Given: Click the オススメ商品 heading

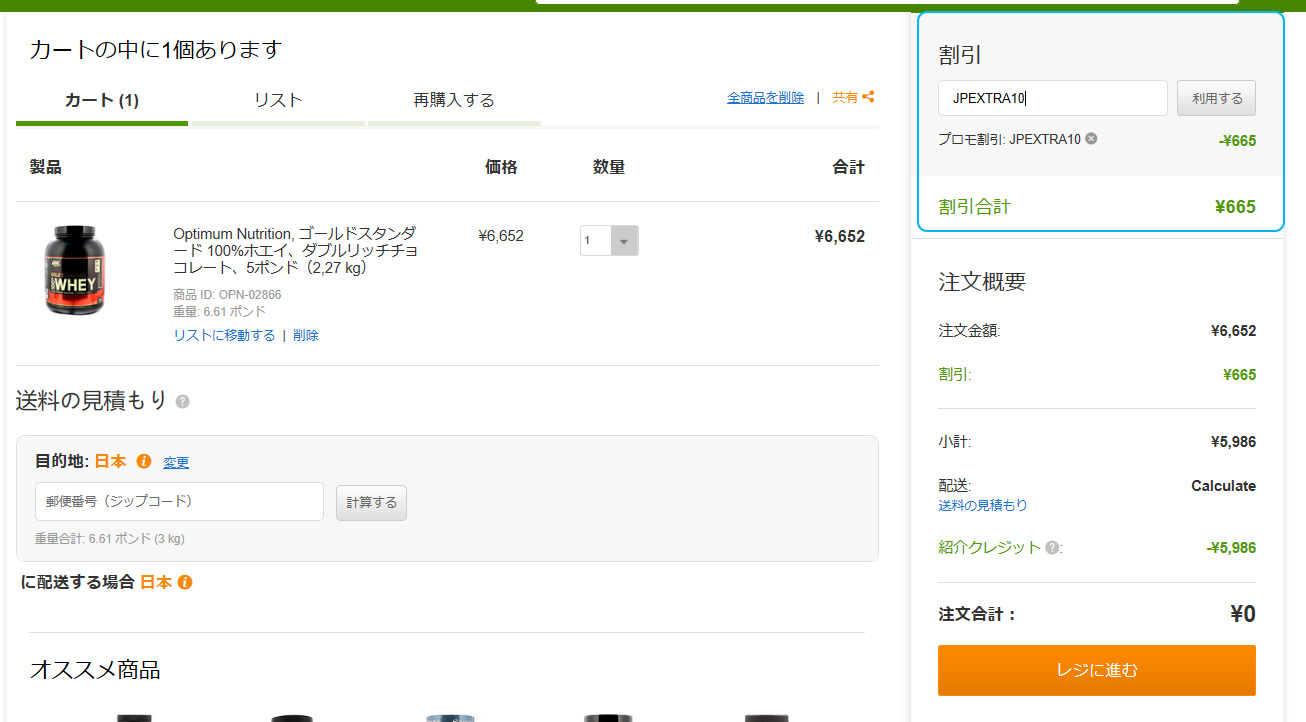Looking at the screenshot, I should pos(95,669).
